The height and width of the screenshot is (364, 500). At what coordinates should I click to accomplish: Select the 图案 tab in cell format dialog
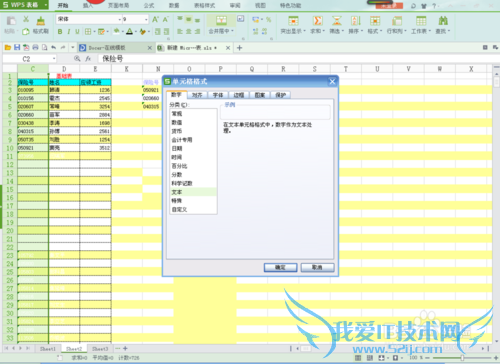coord(260,95)
